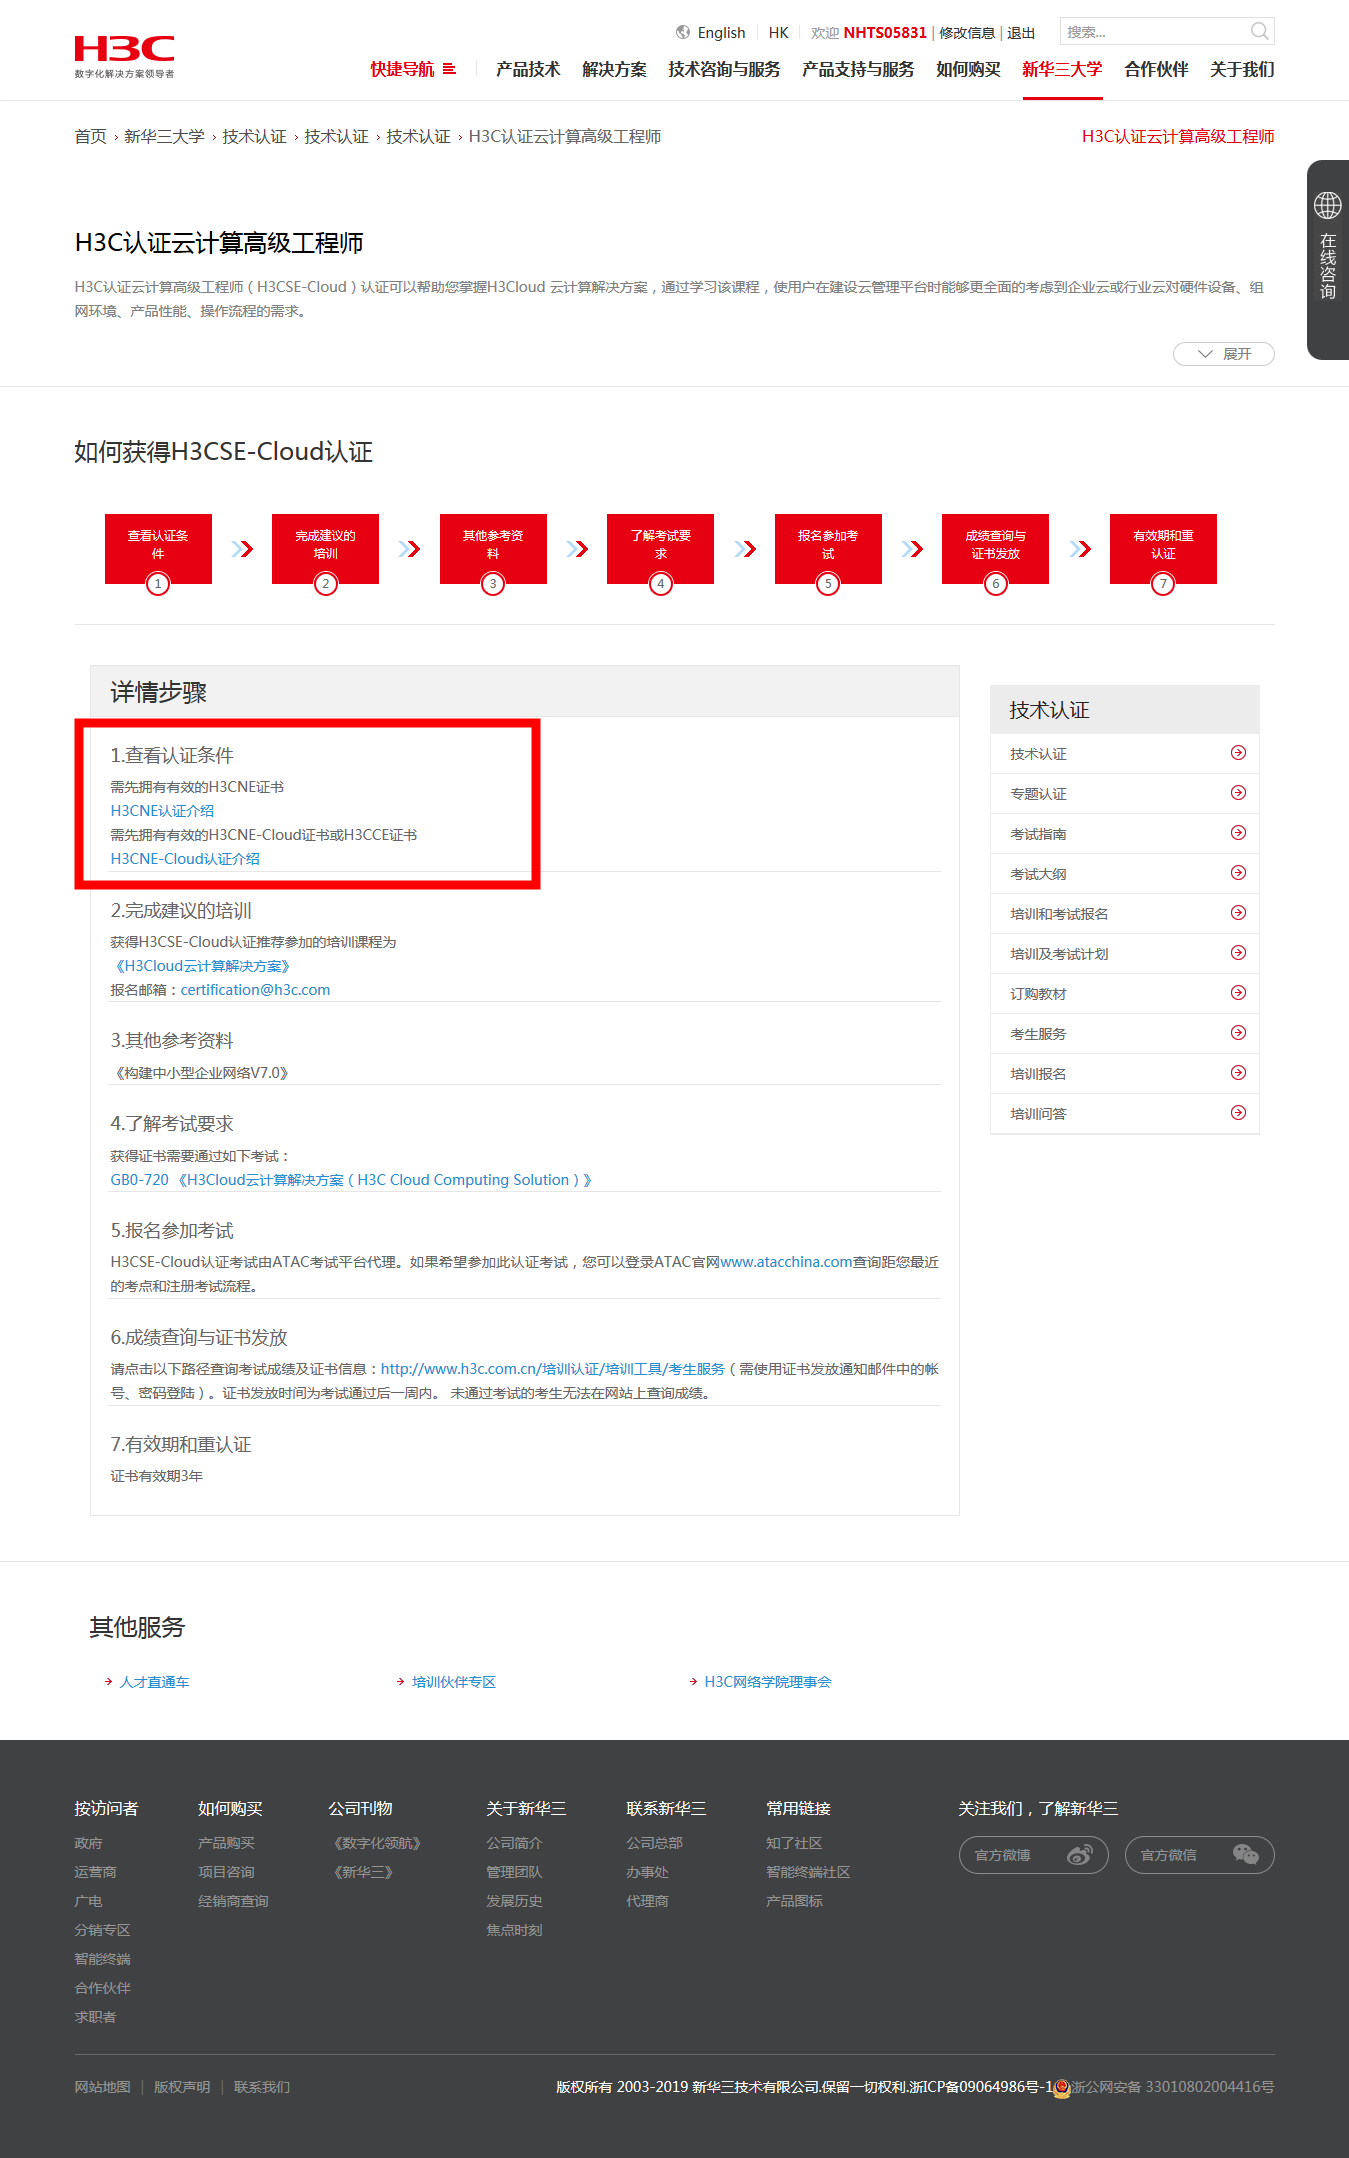
Task: Click 修改信息 to edit account info
Action: click(967, 32)
